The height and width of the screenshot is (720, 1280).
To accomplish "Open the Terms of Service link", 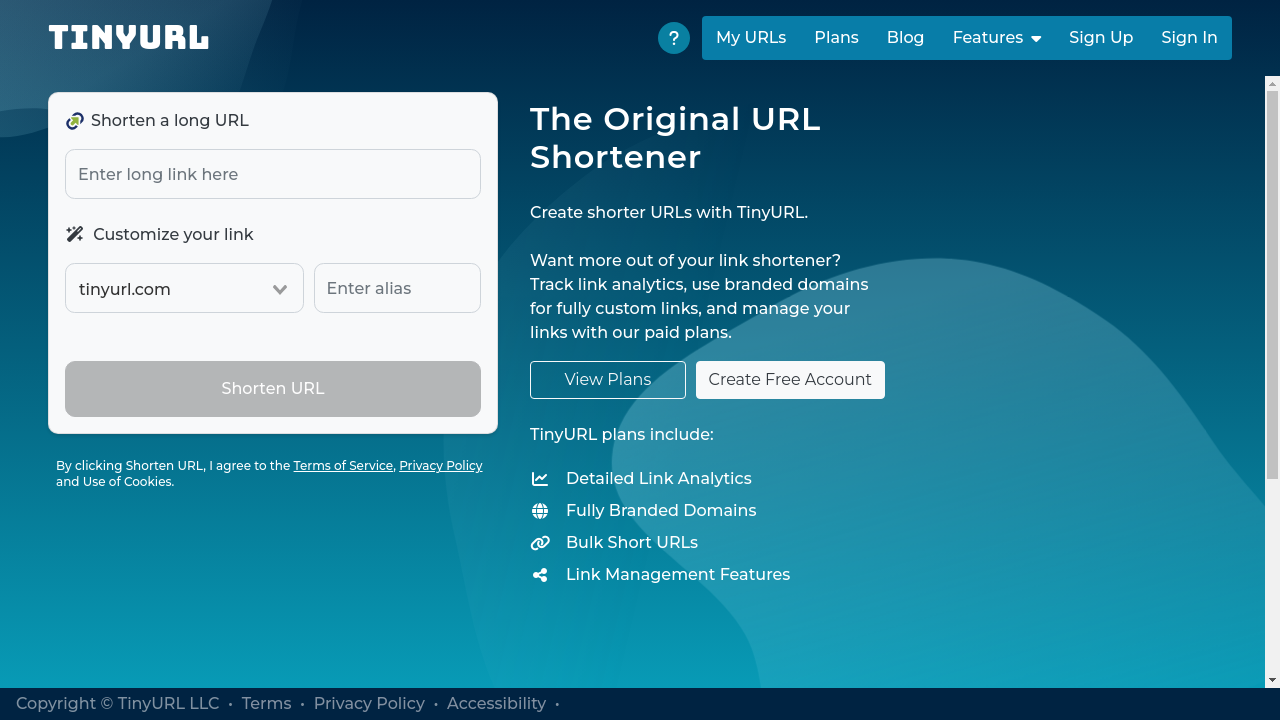I will click(343, 465).
